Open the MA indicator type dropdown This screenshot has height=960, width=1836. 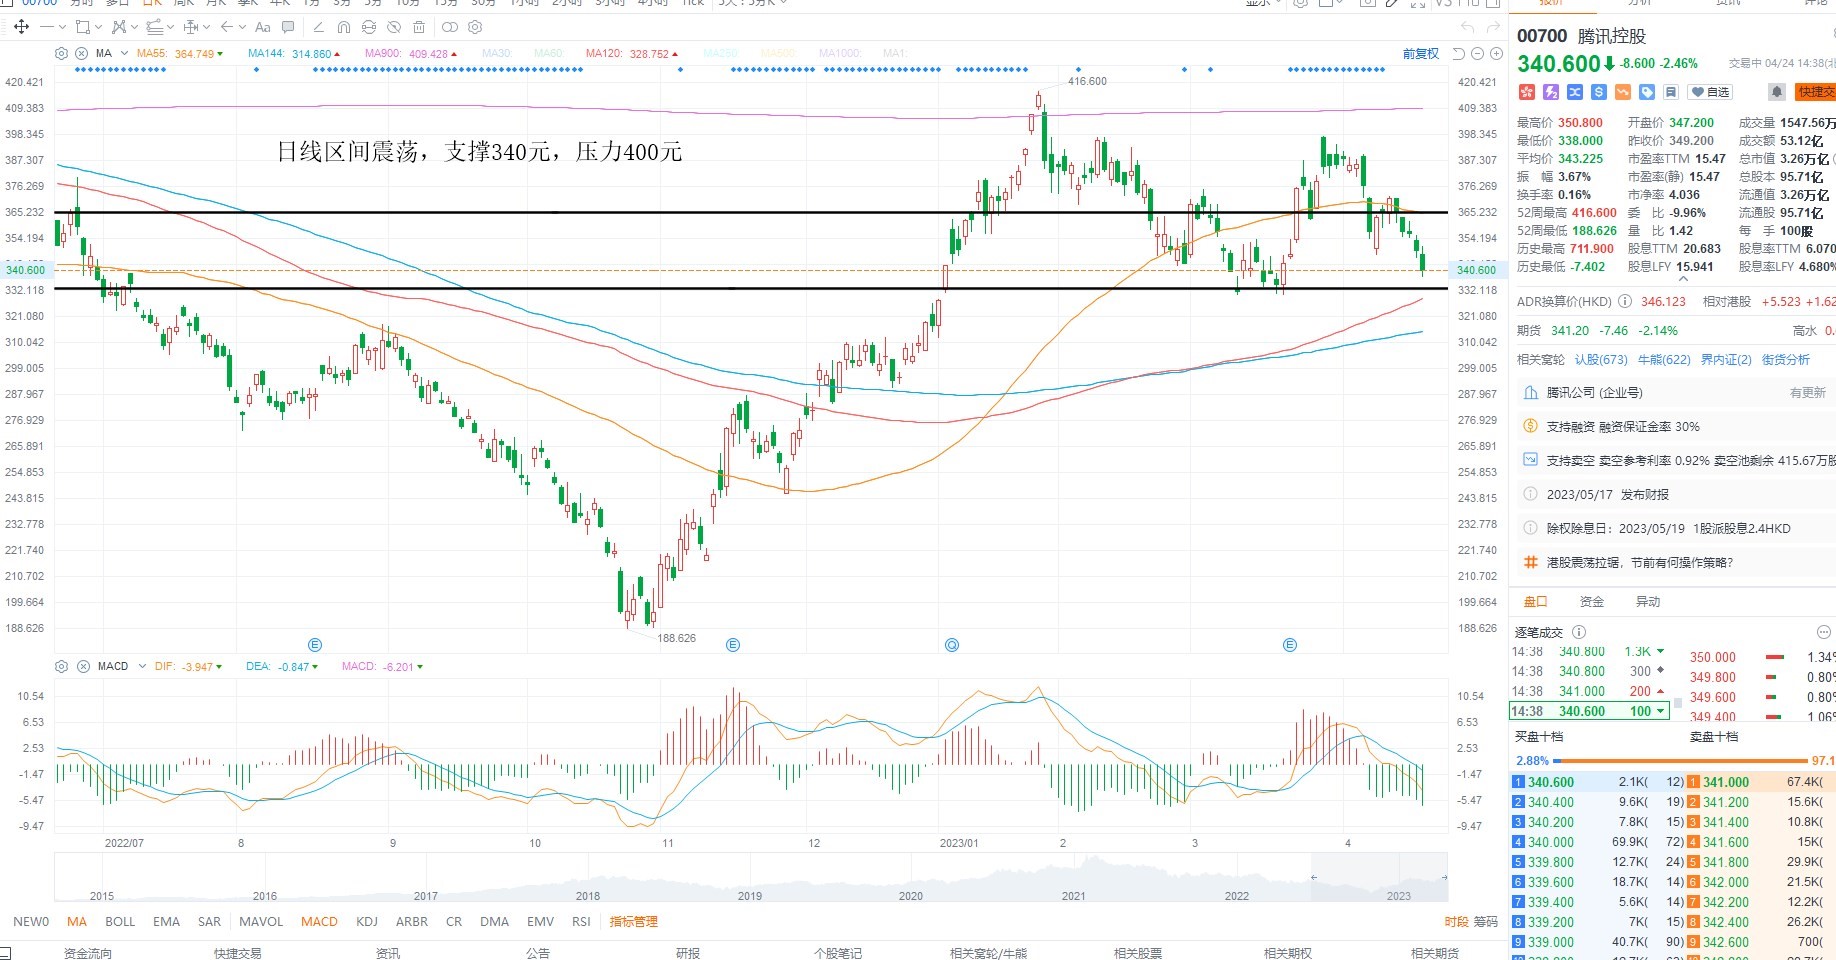pyautogui.click(x=124, y=54)
